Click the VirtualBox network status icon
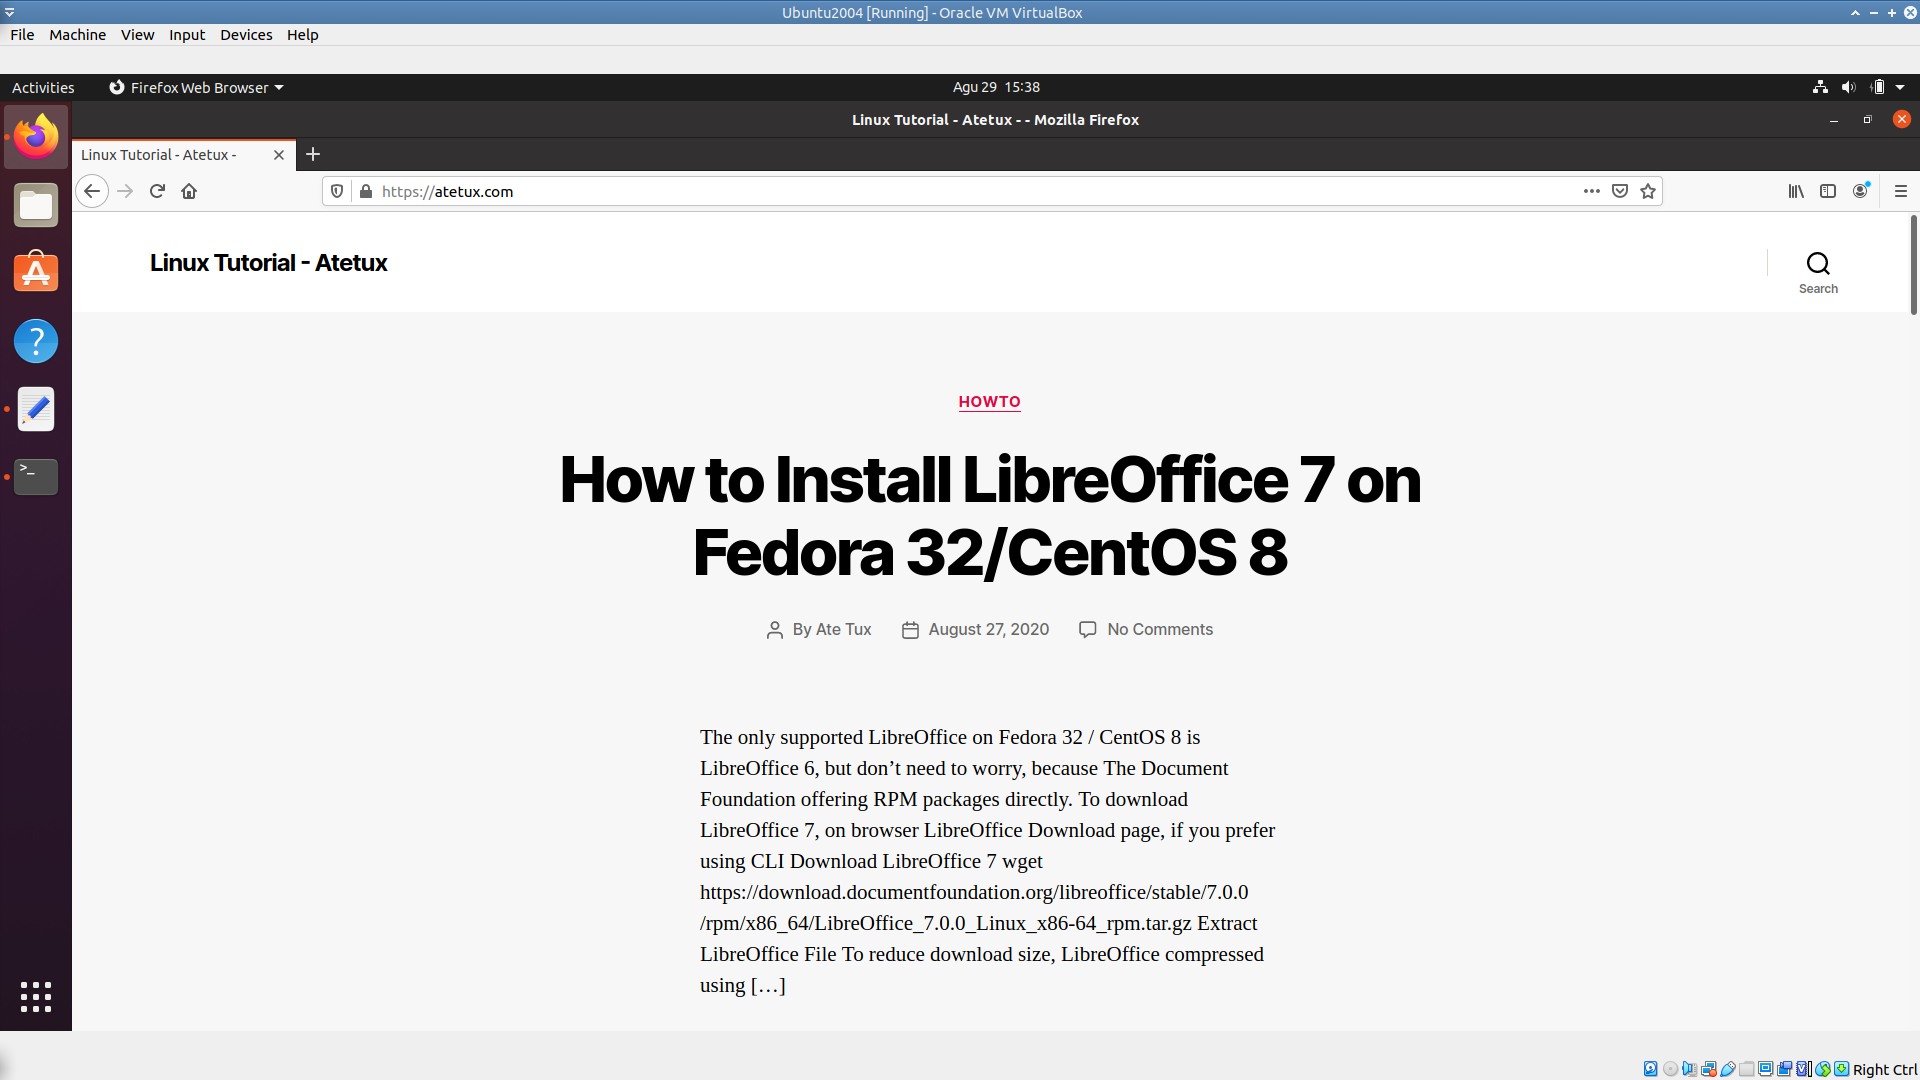Viewport: 1920px width, 1080px height. pyautogui.click(x=1709, y=1069)
